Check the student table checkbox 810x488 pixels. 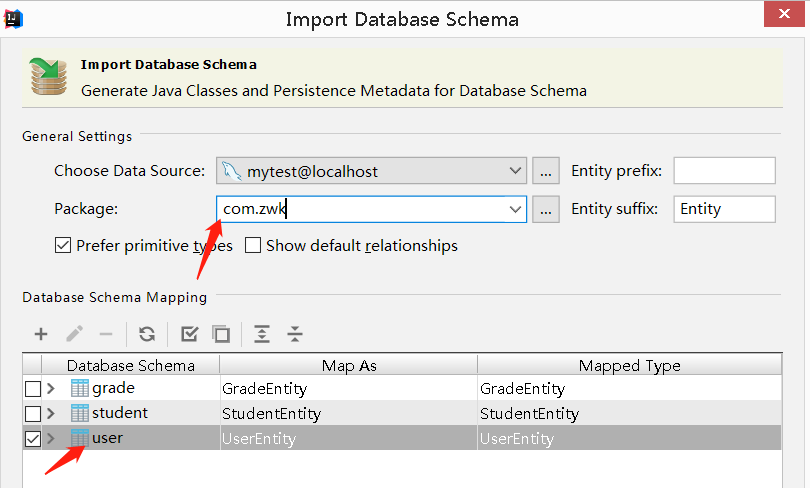click(x=33, y=413)
